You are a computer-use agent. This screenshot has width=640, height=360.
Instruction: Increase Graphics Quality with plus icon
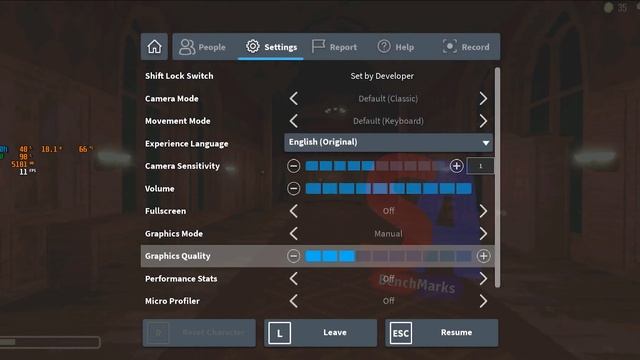coord(483,256)
